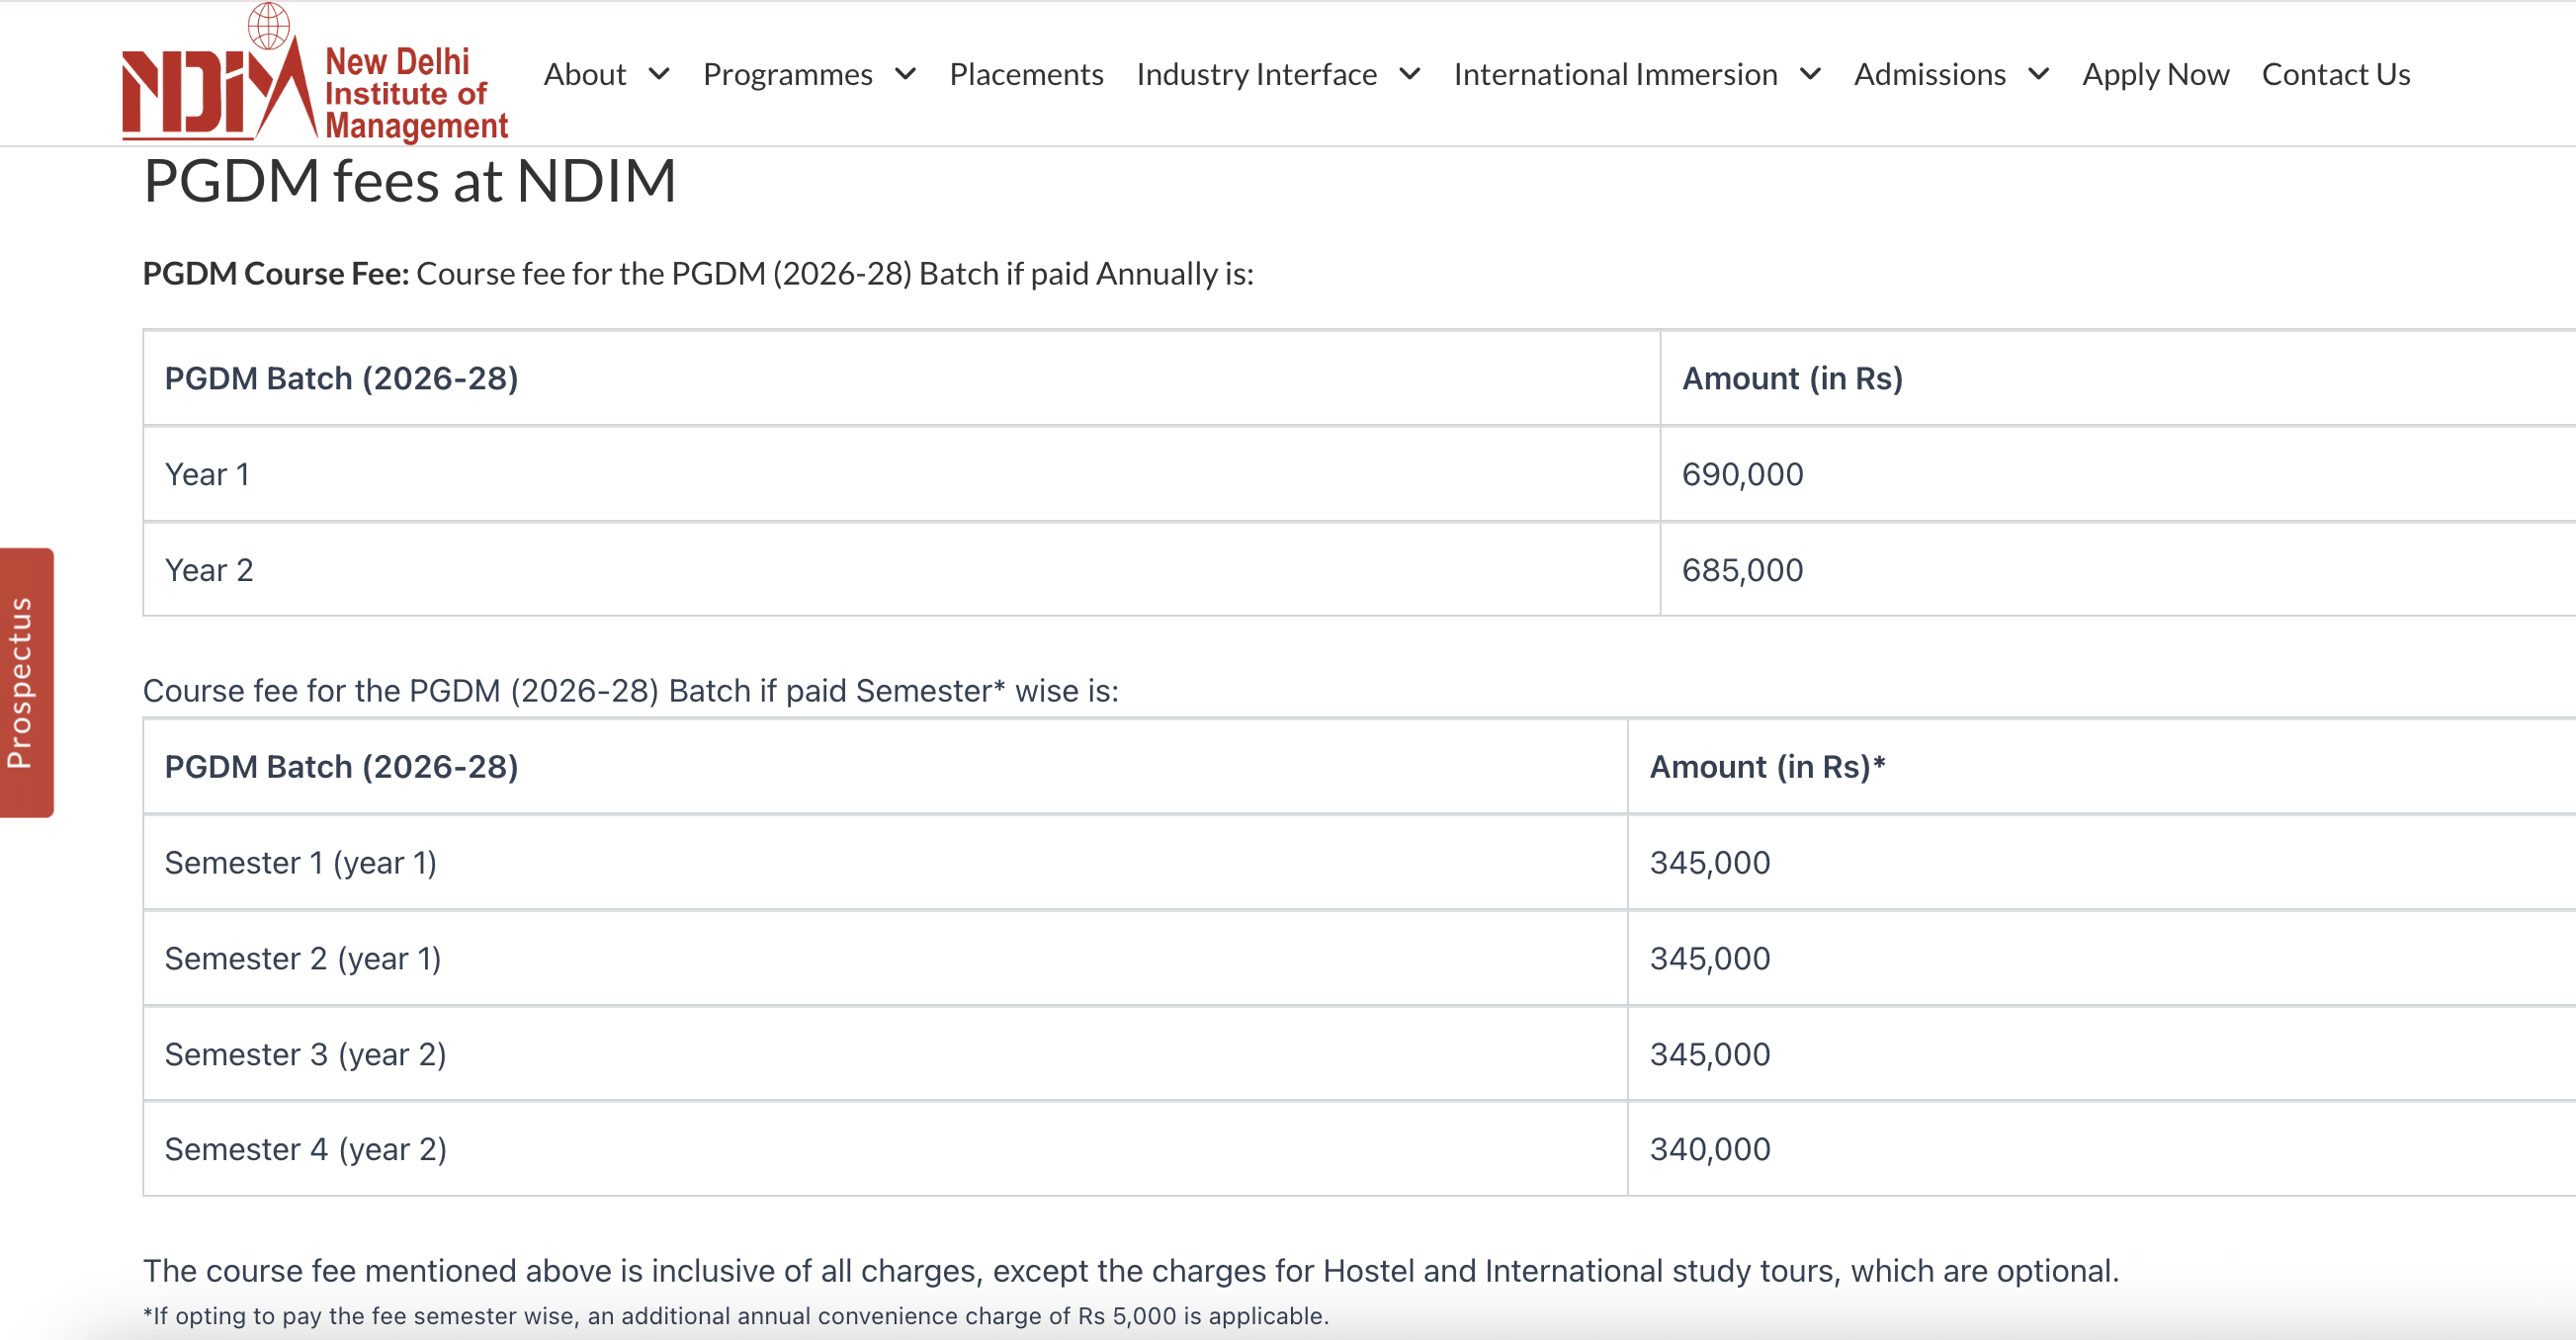Expand the International Immersion menu
2576x1340 pixels.
[1811, 74]
